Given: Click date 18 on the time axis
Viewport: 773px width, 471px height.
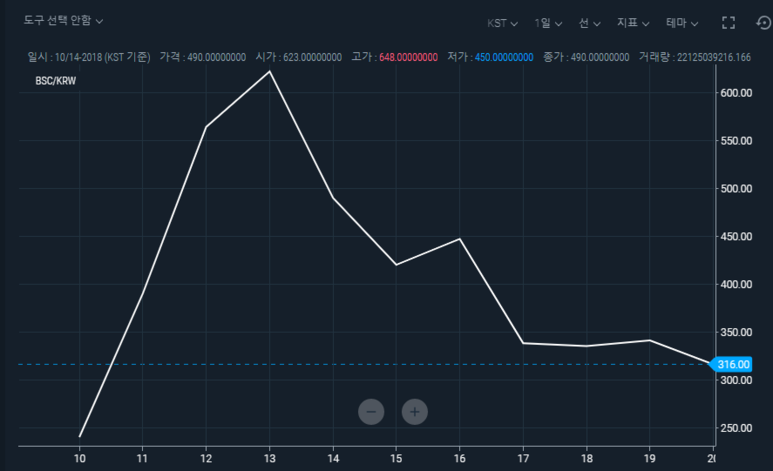Looking at the screenshot, I should coord(587,459).
